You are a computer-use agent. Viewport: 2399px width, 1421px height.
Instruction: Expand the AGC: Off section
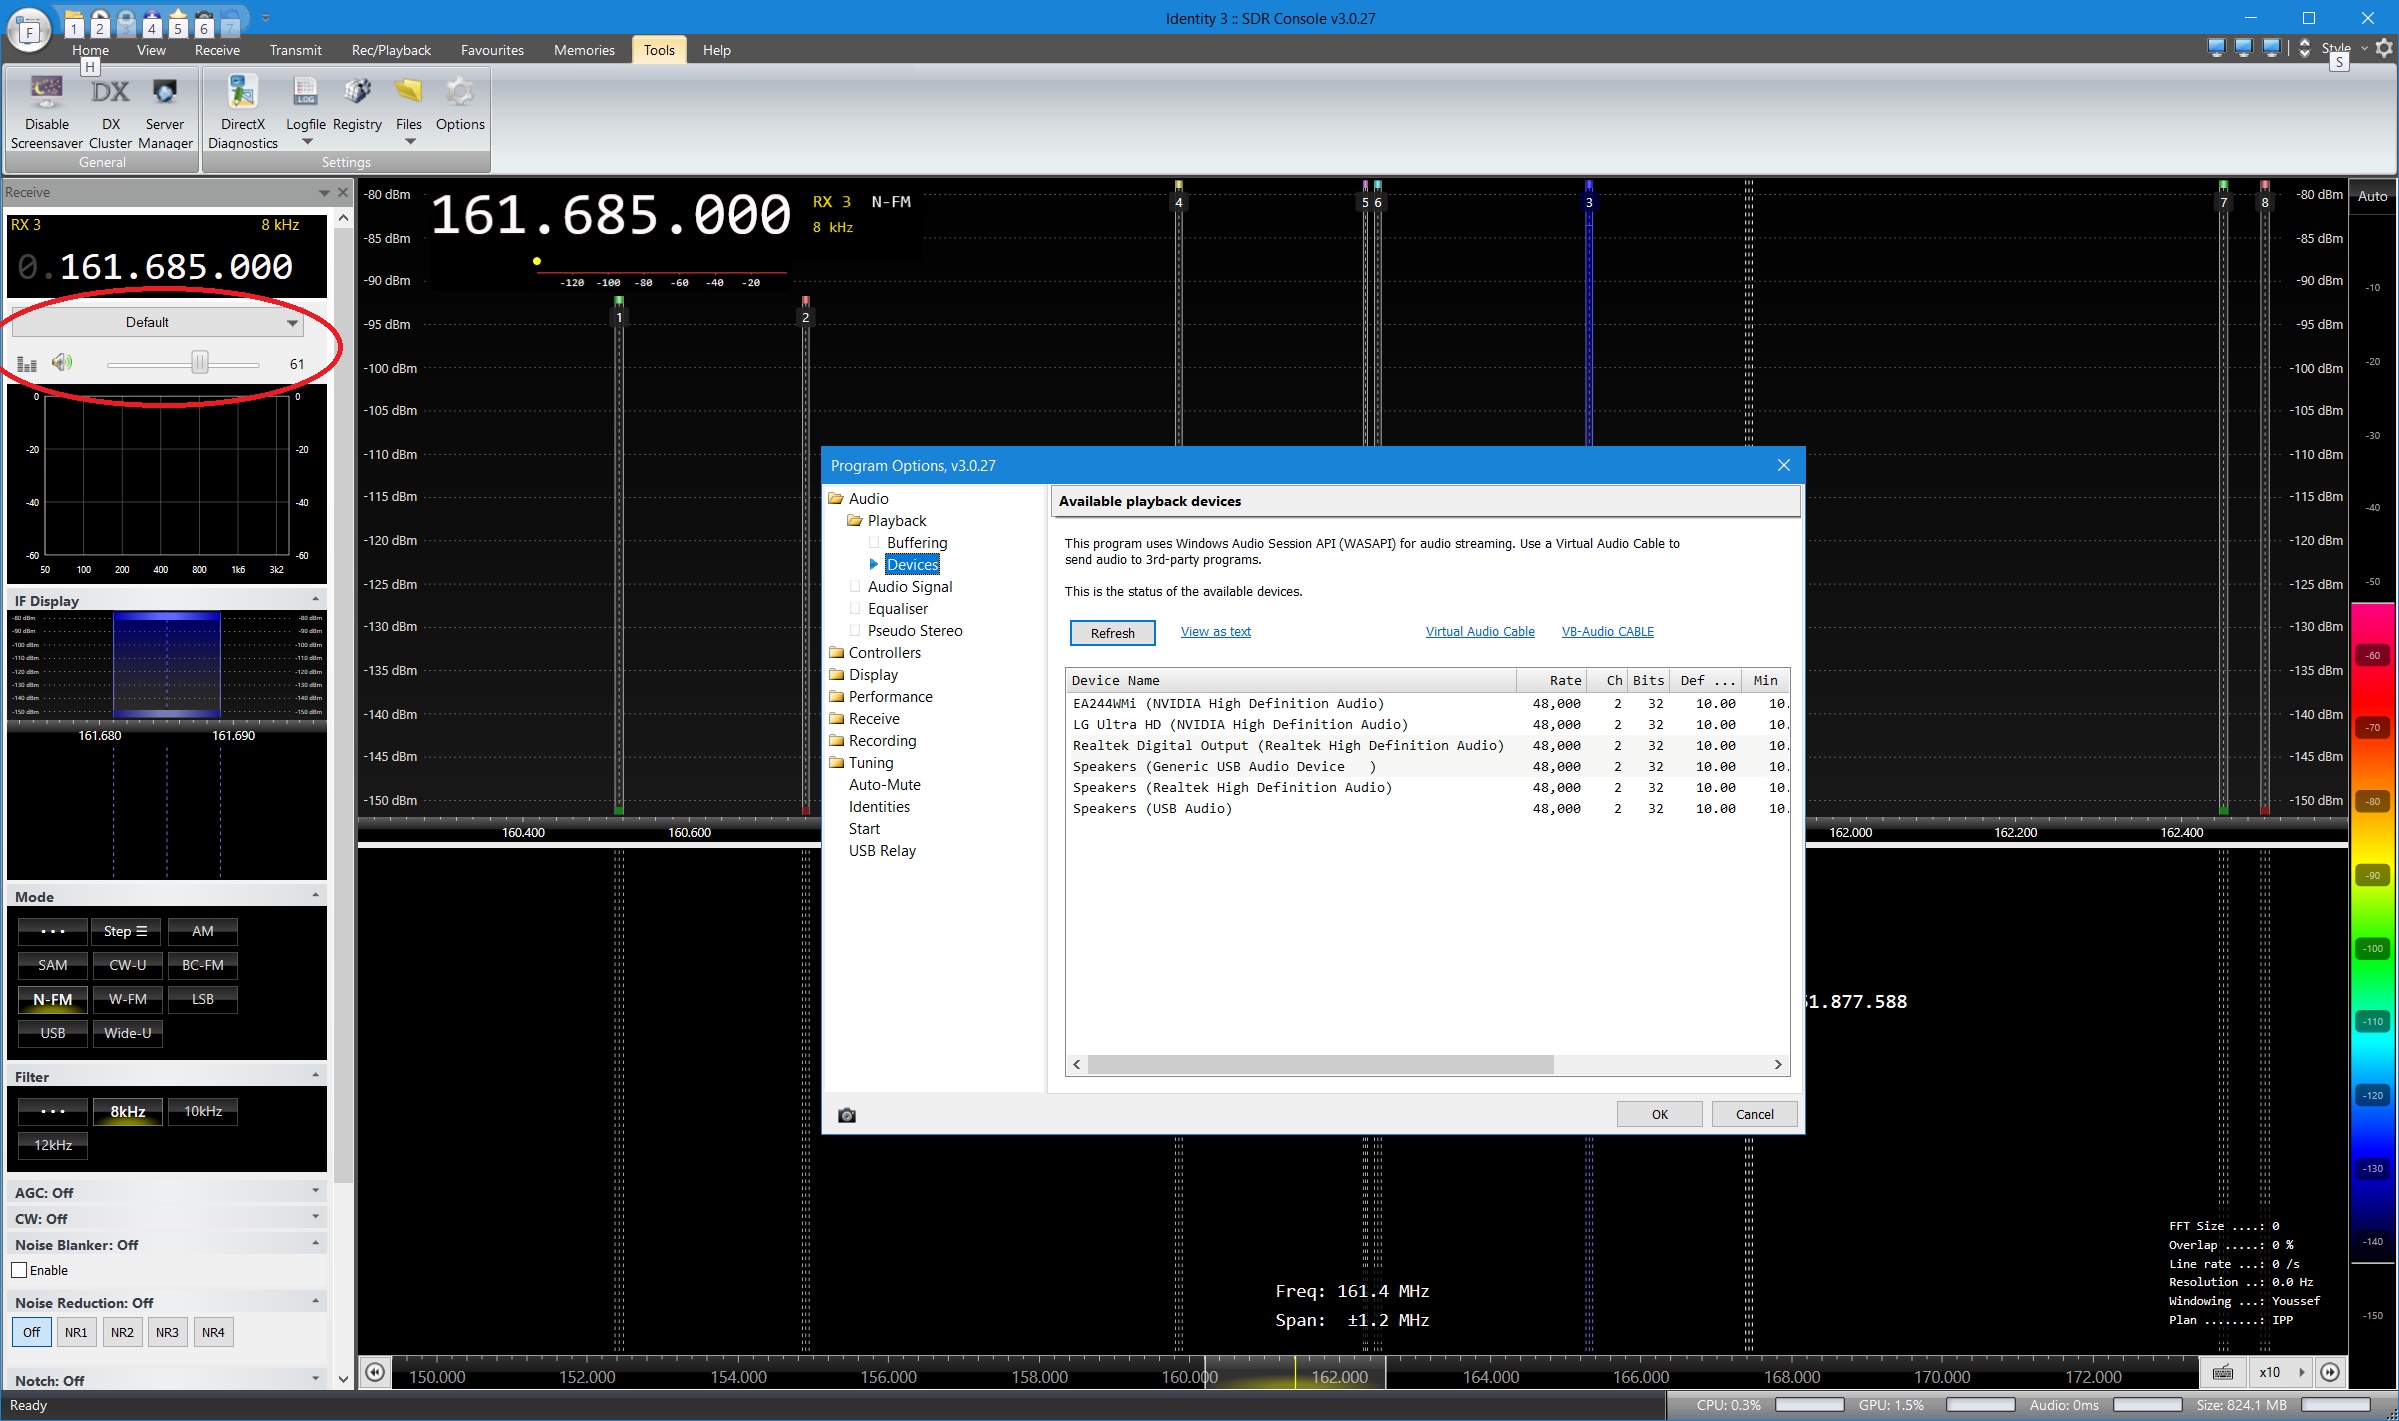(x=315, y=1191)
